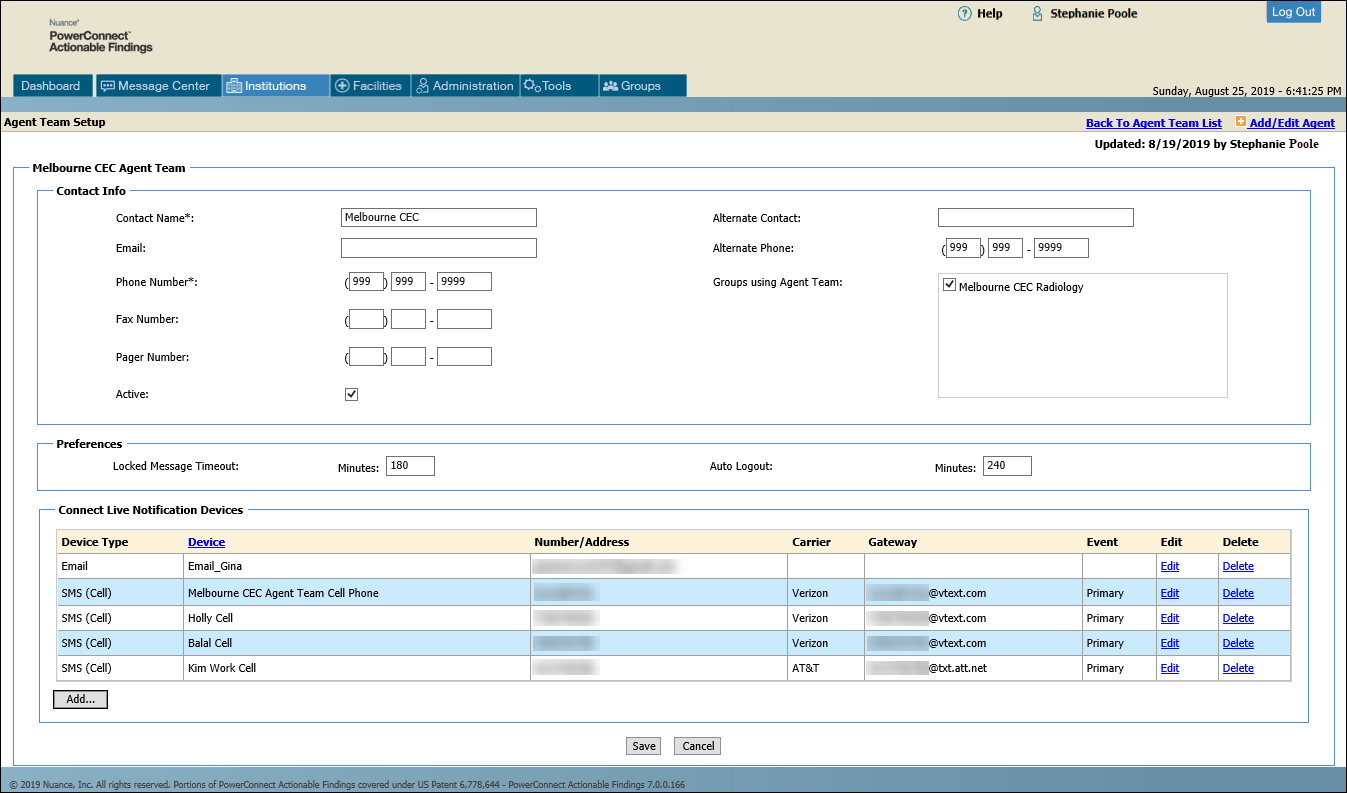Click the Stephanie Poole username
1347x793 pixels.
(x=1094, y=14)
